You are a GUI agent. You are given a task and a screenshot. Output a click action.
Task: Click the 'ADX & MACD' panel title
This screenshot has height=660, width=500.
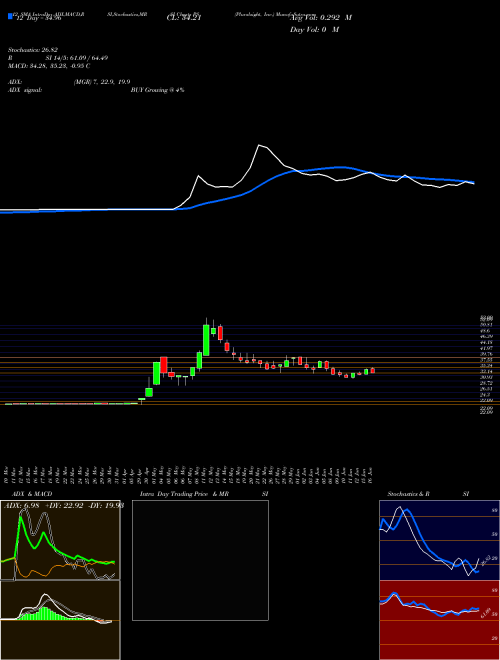pos(32,494)
